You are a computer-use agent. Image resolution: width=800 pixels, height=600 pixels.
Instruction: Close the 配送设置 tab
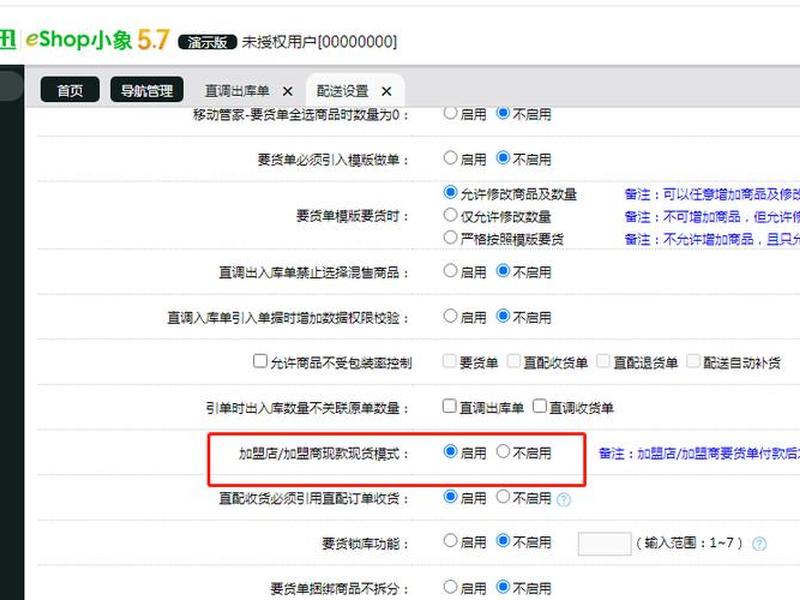387,91
